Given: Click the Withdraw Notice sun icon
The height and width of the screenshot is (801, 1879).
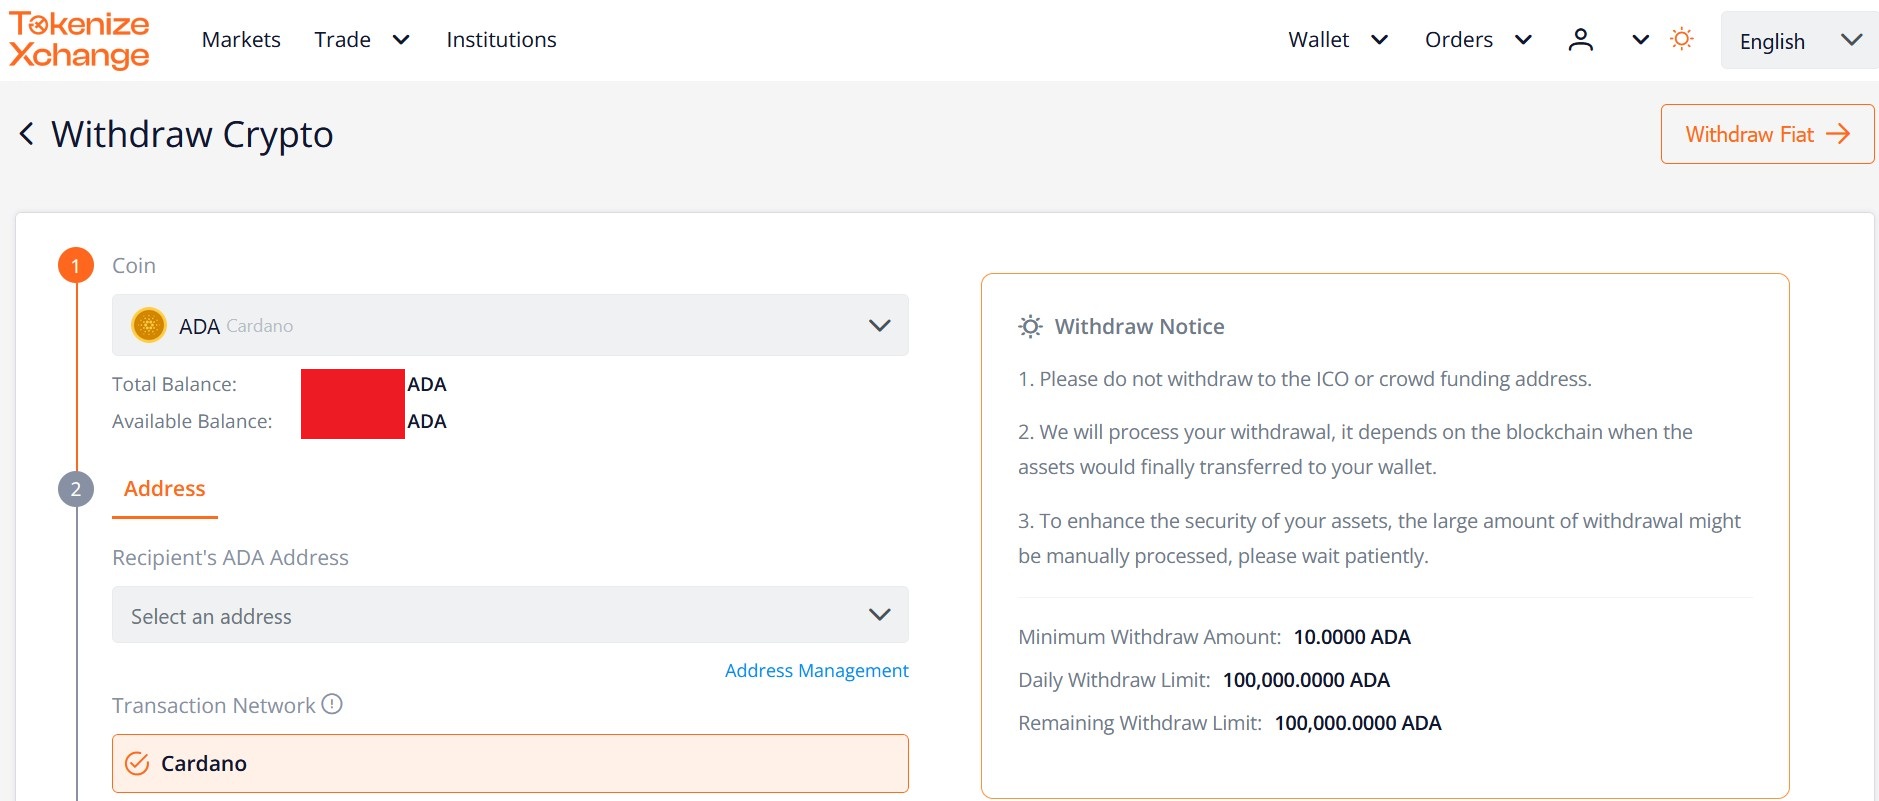Looking at the screenshot, I should click(x=1030, y=327).
